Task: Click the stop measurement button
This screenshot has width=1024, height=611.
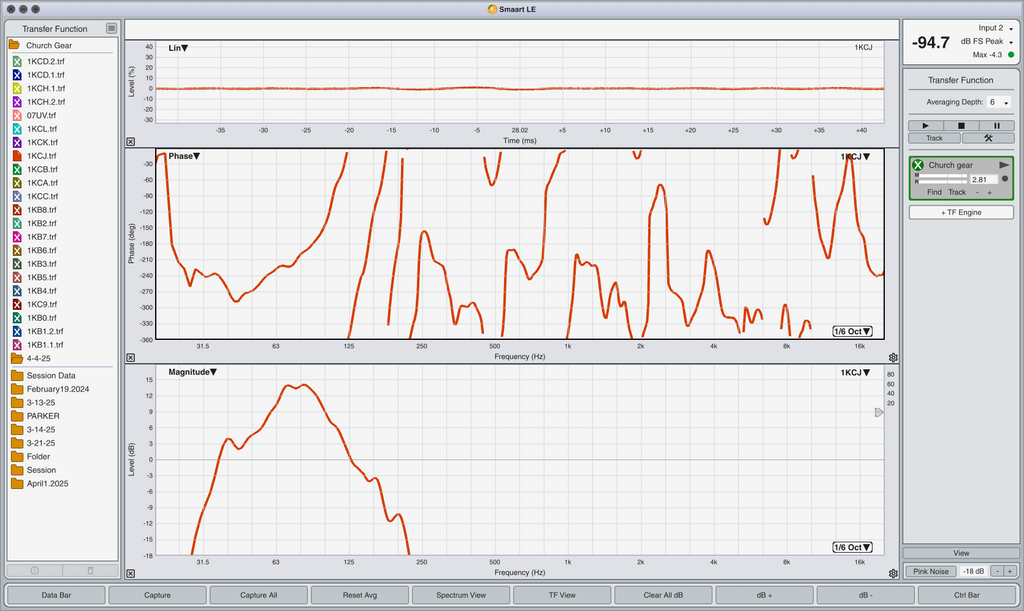Action: coord(961,126)
